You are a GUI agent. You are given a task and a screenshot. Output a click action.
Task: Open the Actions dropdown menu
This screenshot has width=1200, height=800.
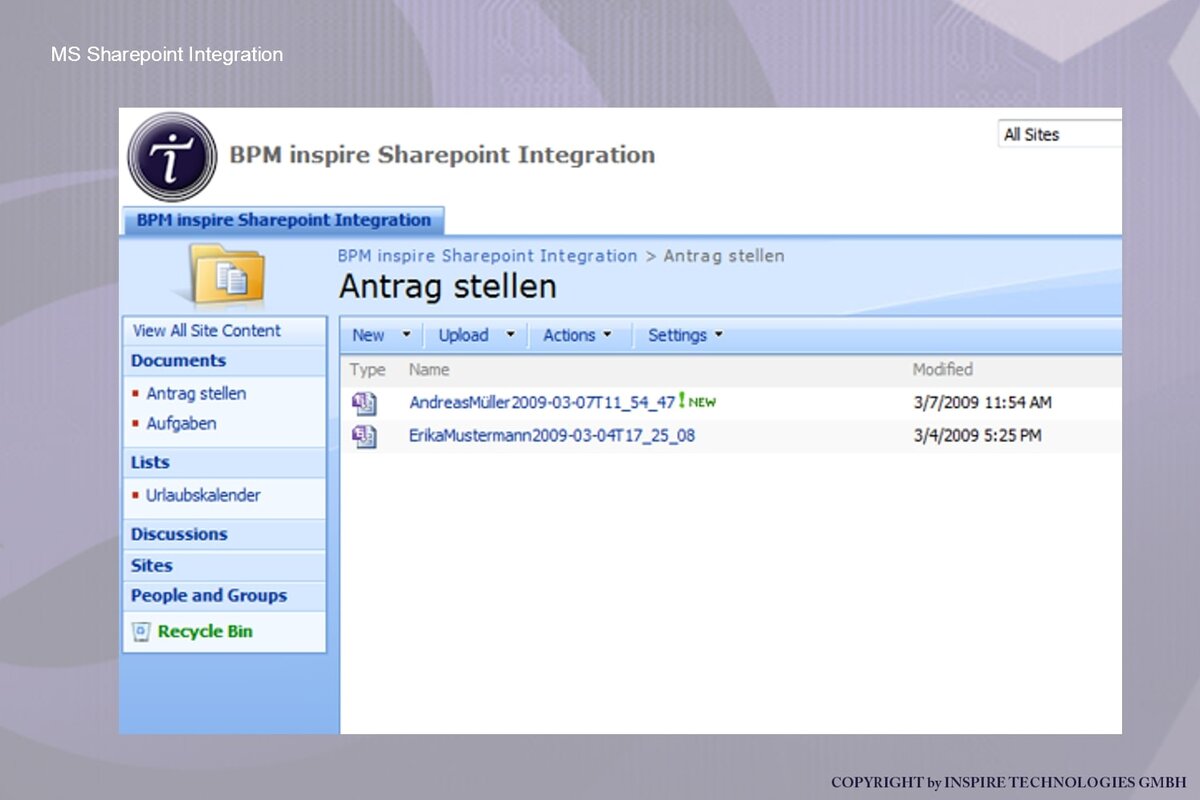coord(577,335)
